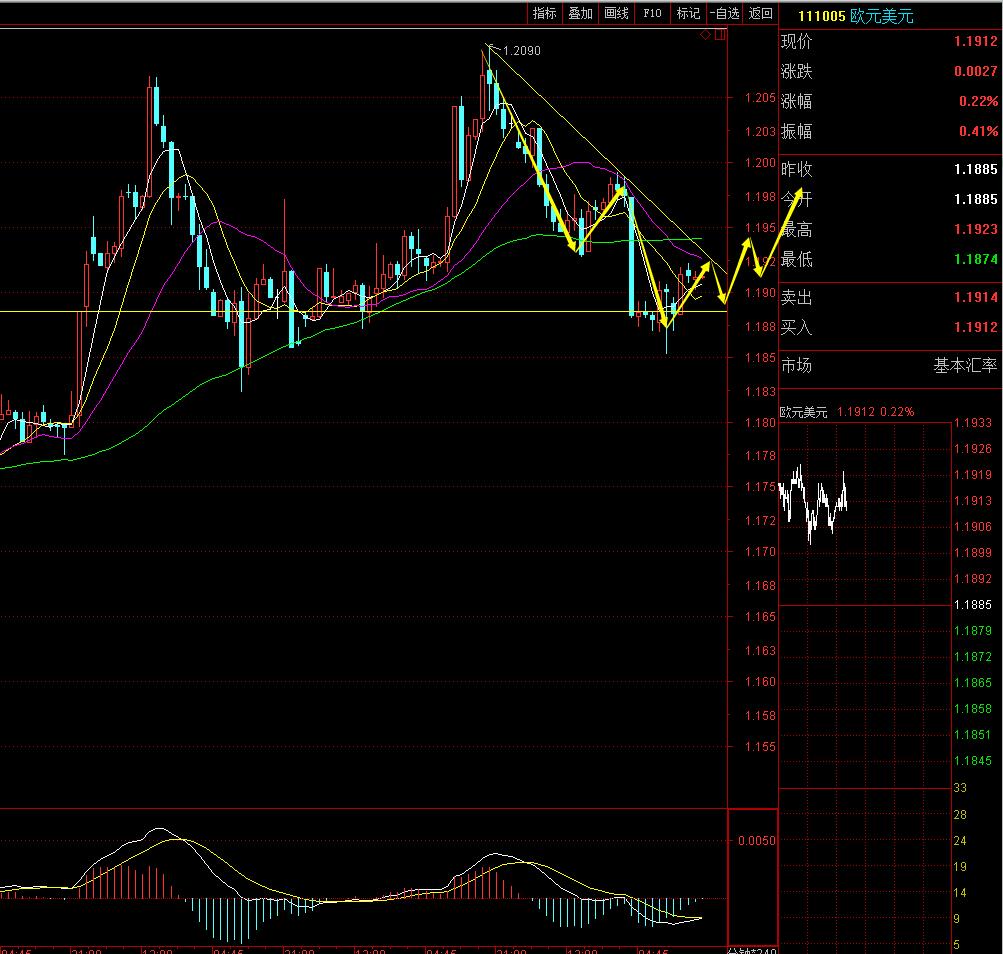Click the 基本汇率 market label
Screen dimensions: 1003x954
click(964, 366)
